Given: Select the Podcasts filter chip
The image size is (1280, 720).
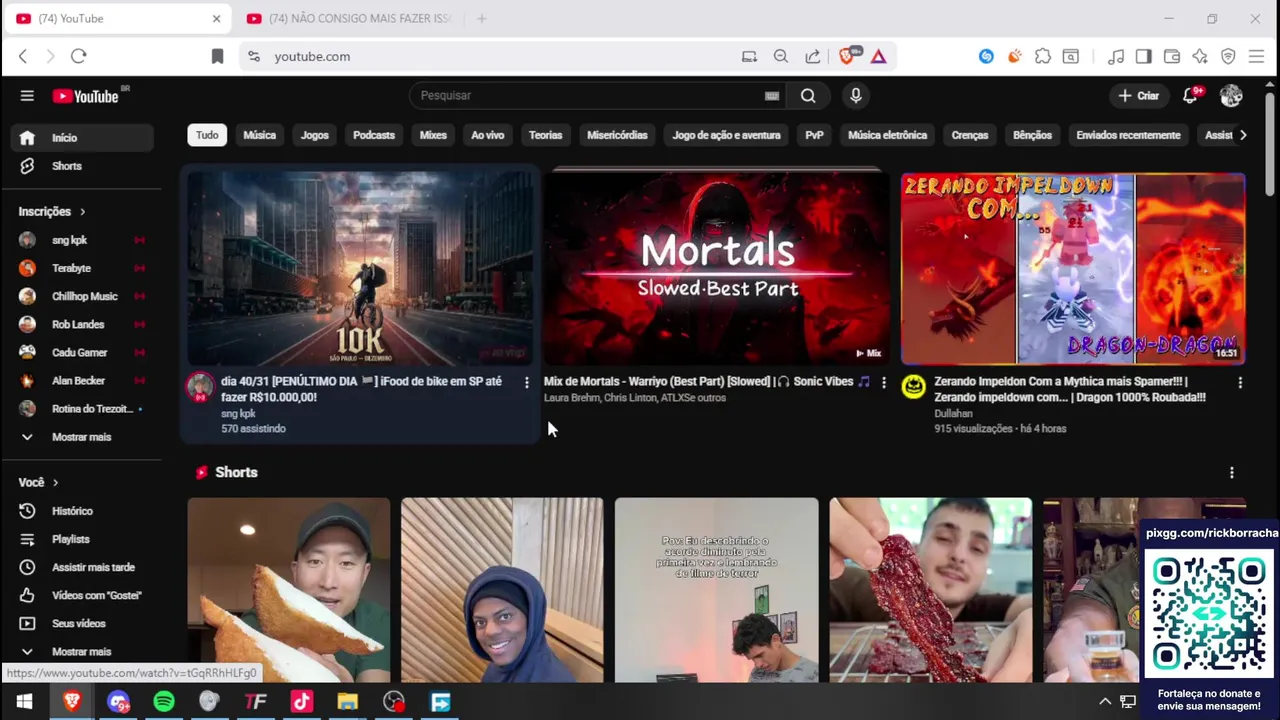Looking at the screenshot, I should click(374, 135).
